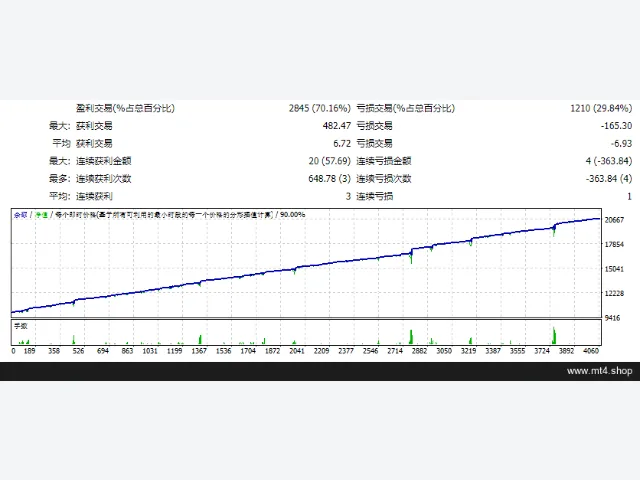Click the average profit value "6.72"
Image resolution: width=640 pixels, height=480 pixels.
pos(342,144)
